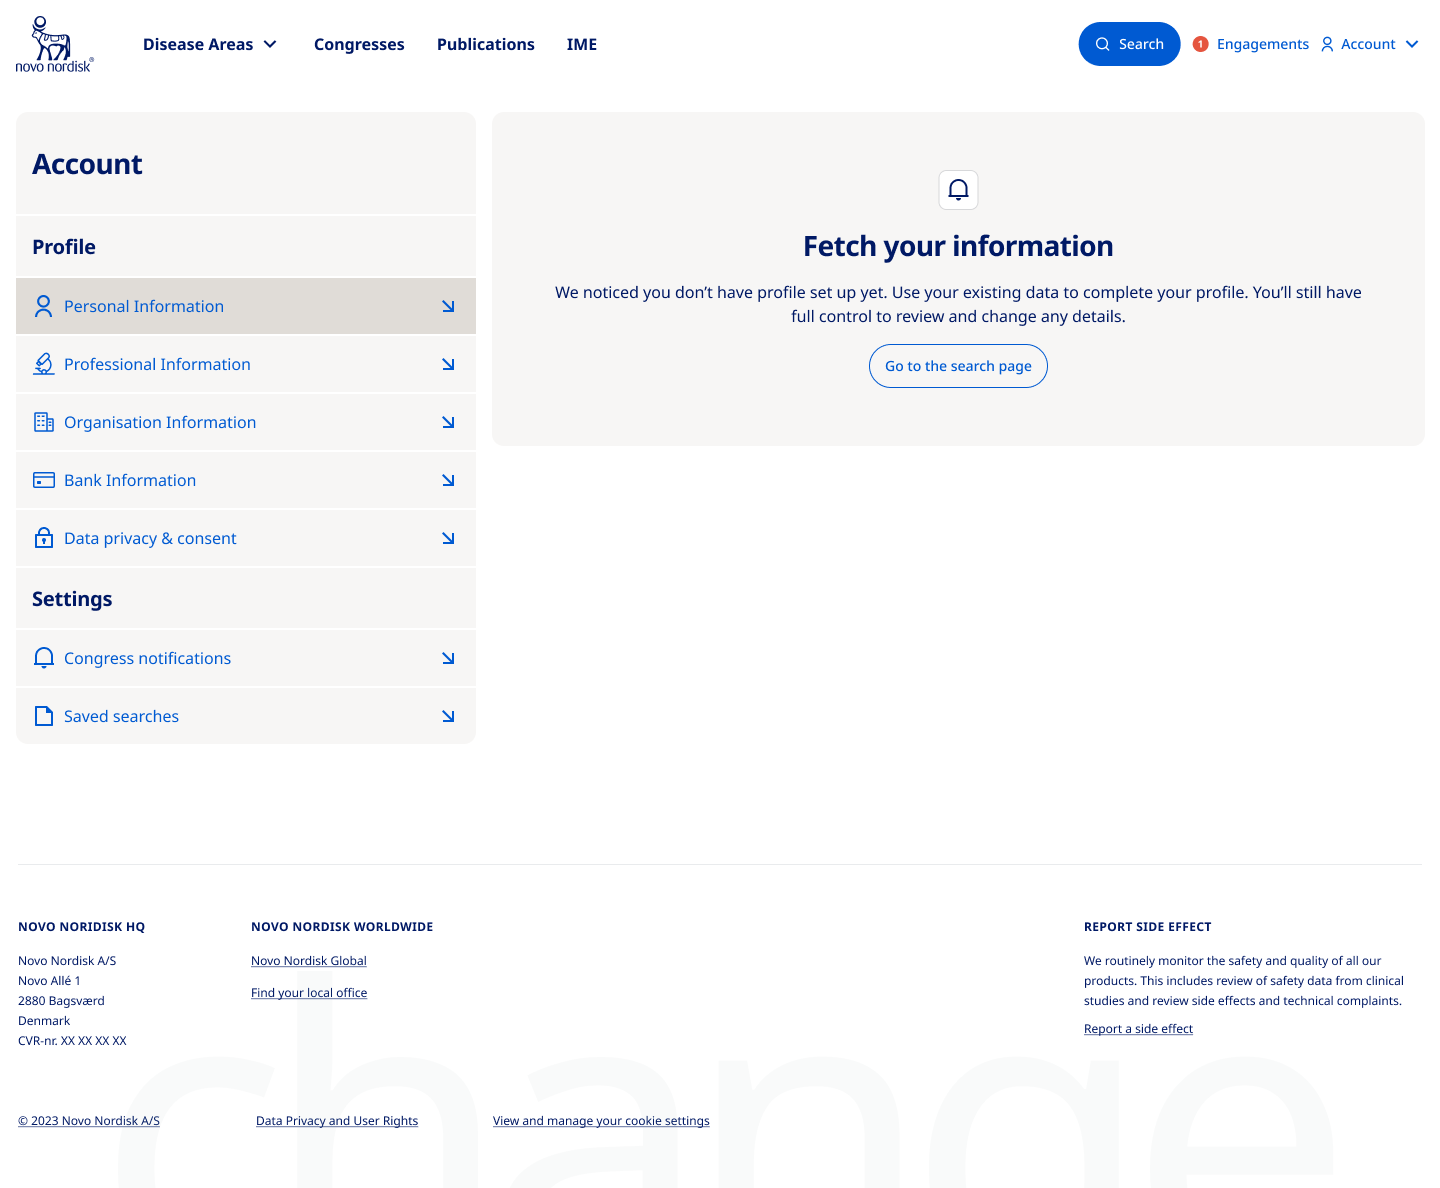Click the Fetch your information heading
1440x1188 pixels.
[x=958, y=246]
